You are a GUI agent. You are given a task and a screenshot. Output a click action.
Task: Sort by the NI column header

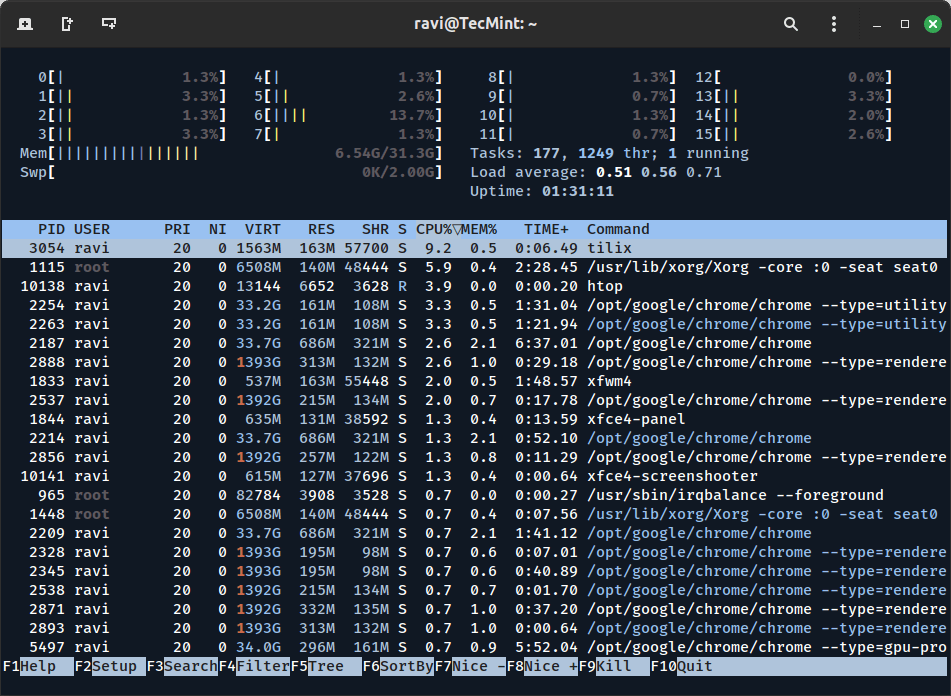(x=217, y=229)
